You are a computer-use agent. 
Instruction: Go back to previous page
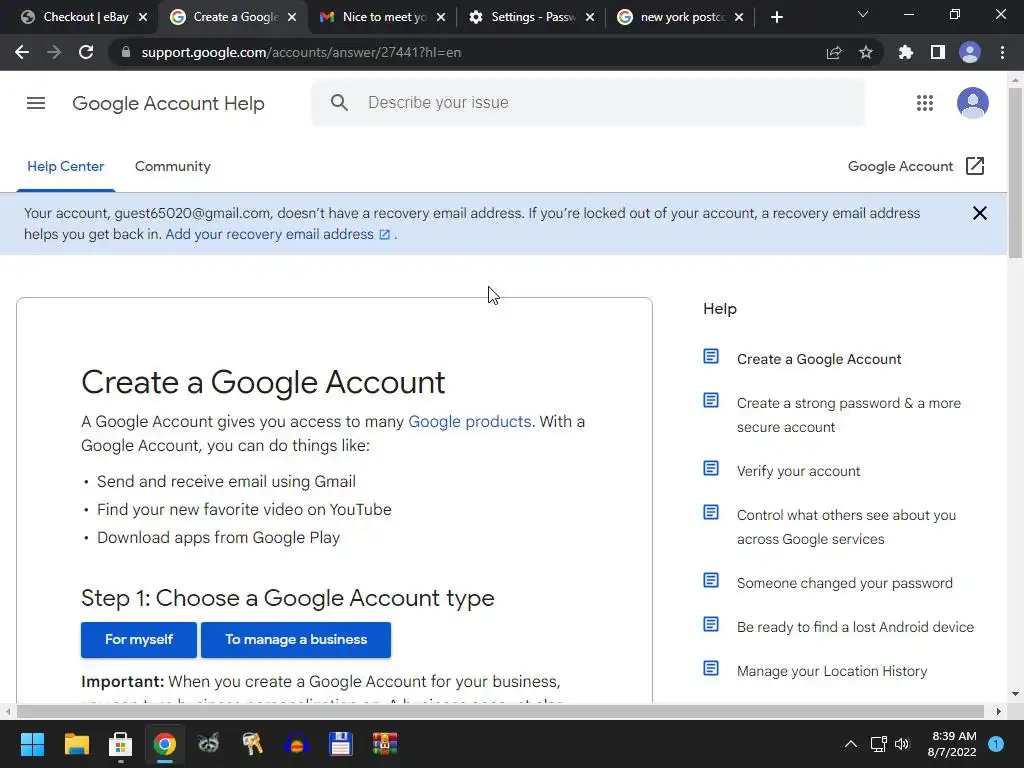22,52
